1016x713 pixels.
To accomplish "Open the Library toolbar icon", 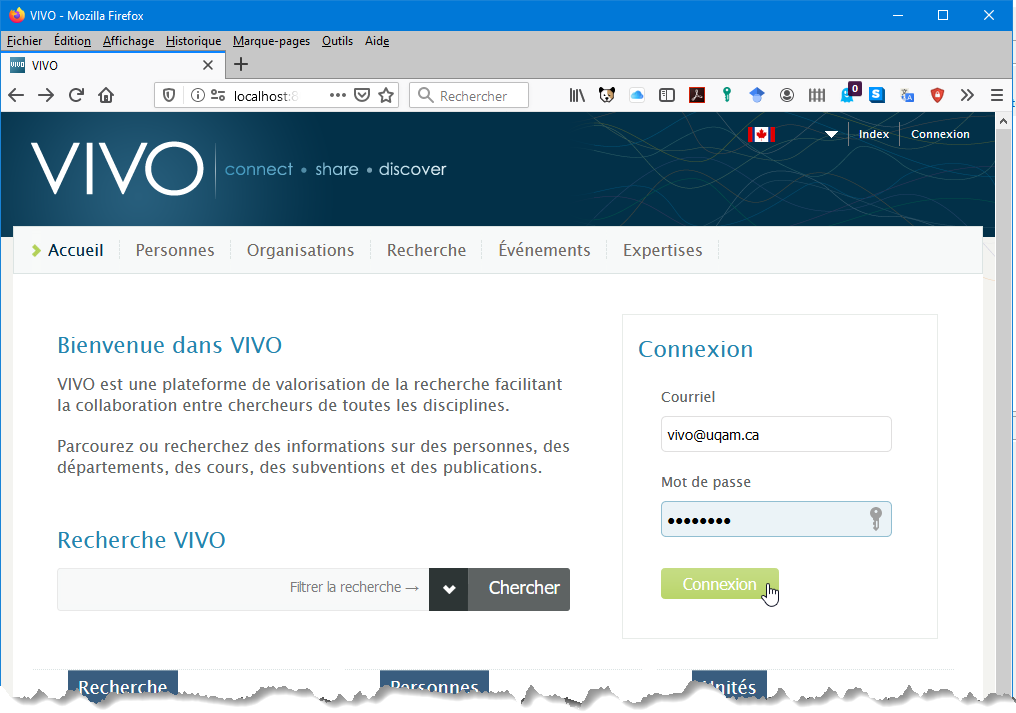I will (x=577, y=95).
